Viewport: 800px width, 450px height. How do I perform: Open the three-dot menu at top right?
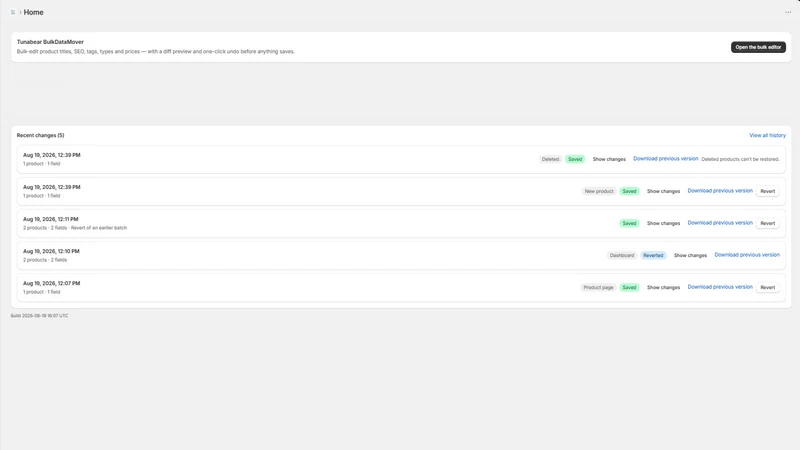pos(788,12)
